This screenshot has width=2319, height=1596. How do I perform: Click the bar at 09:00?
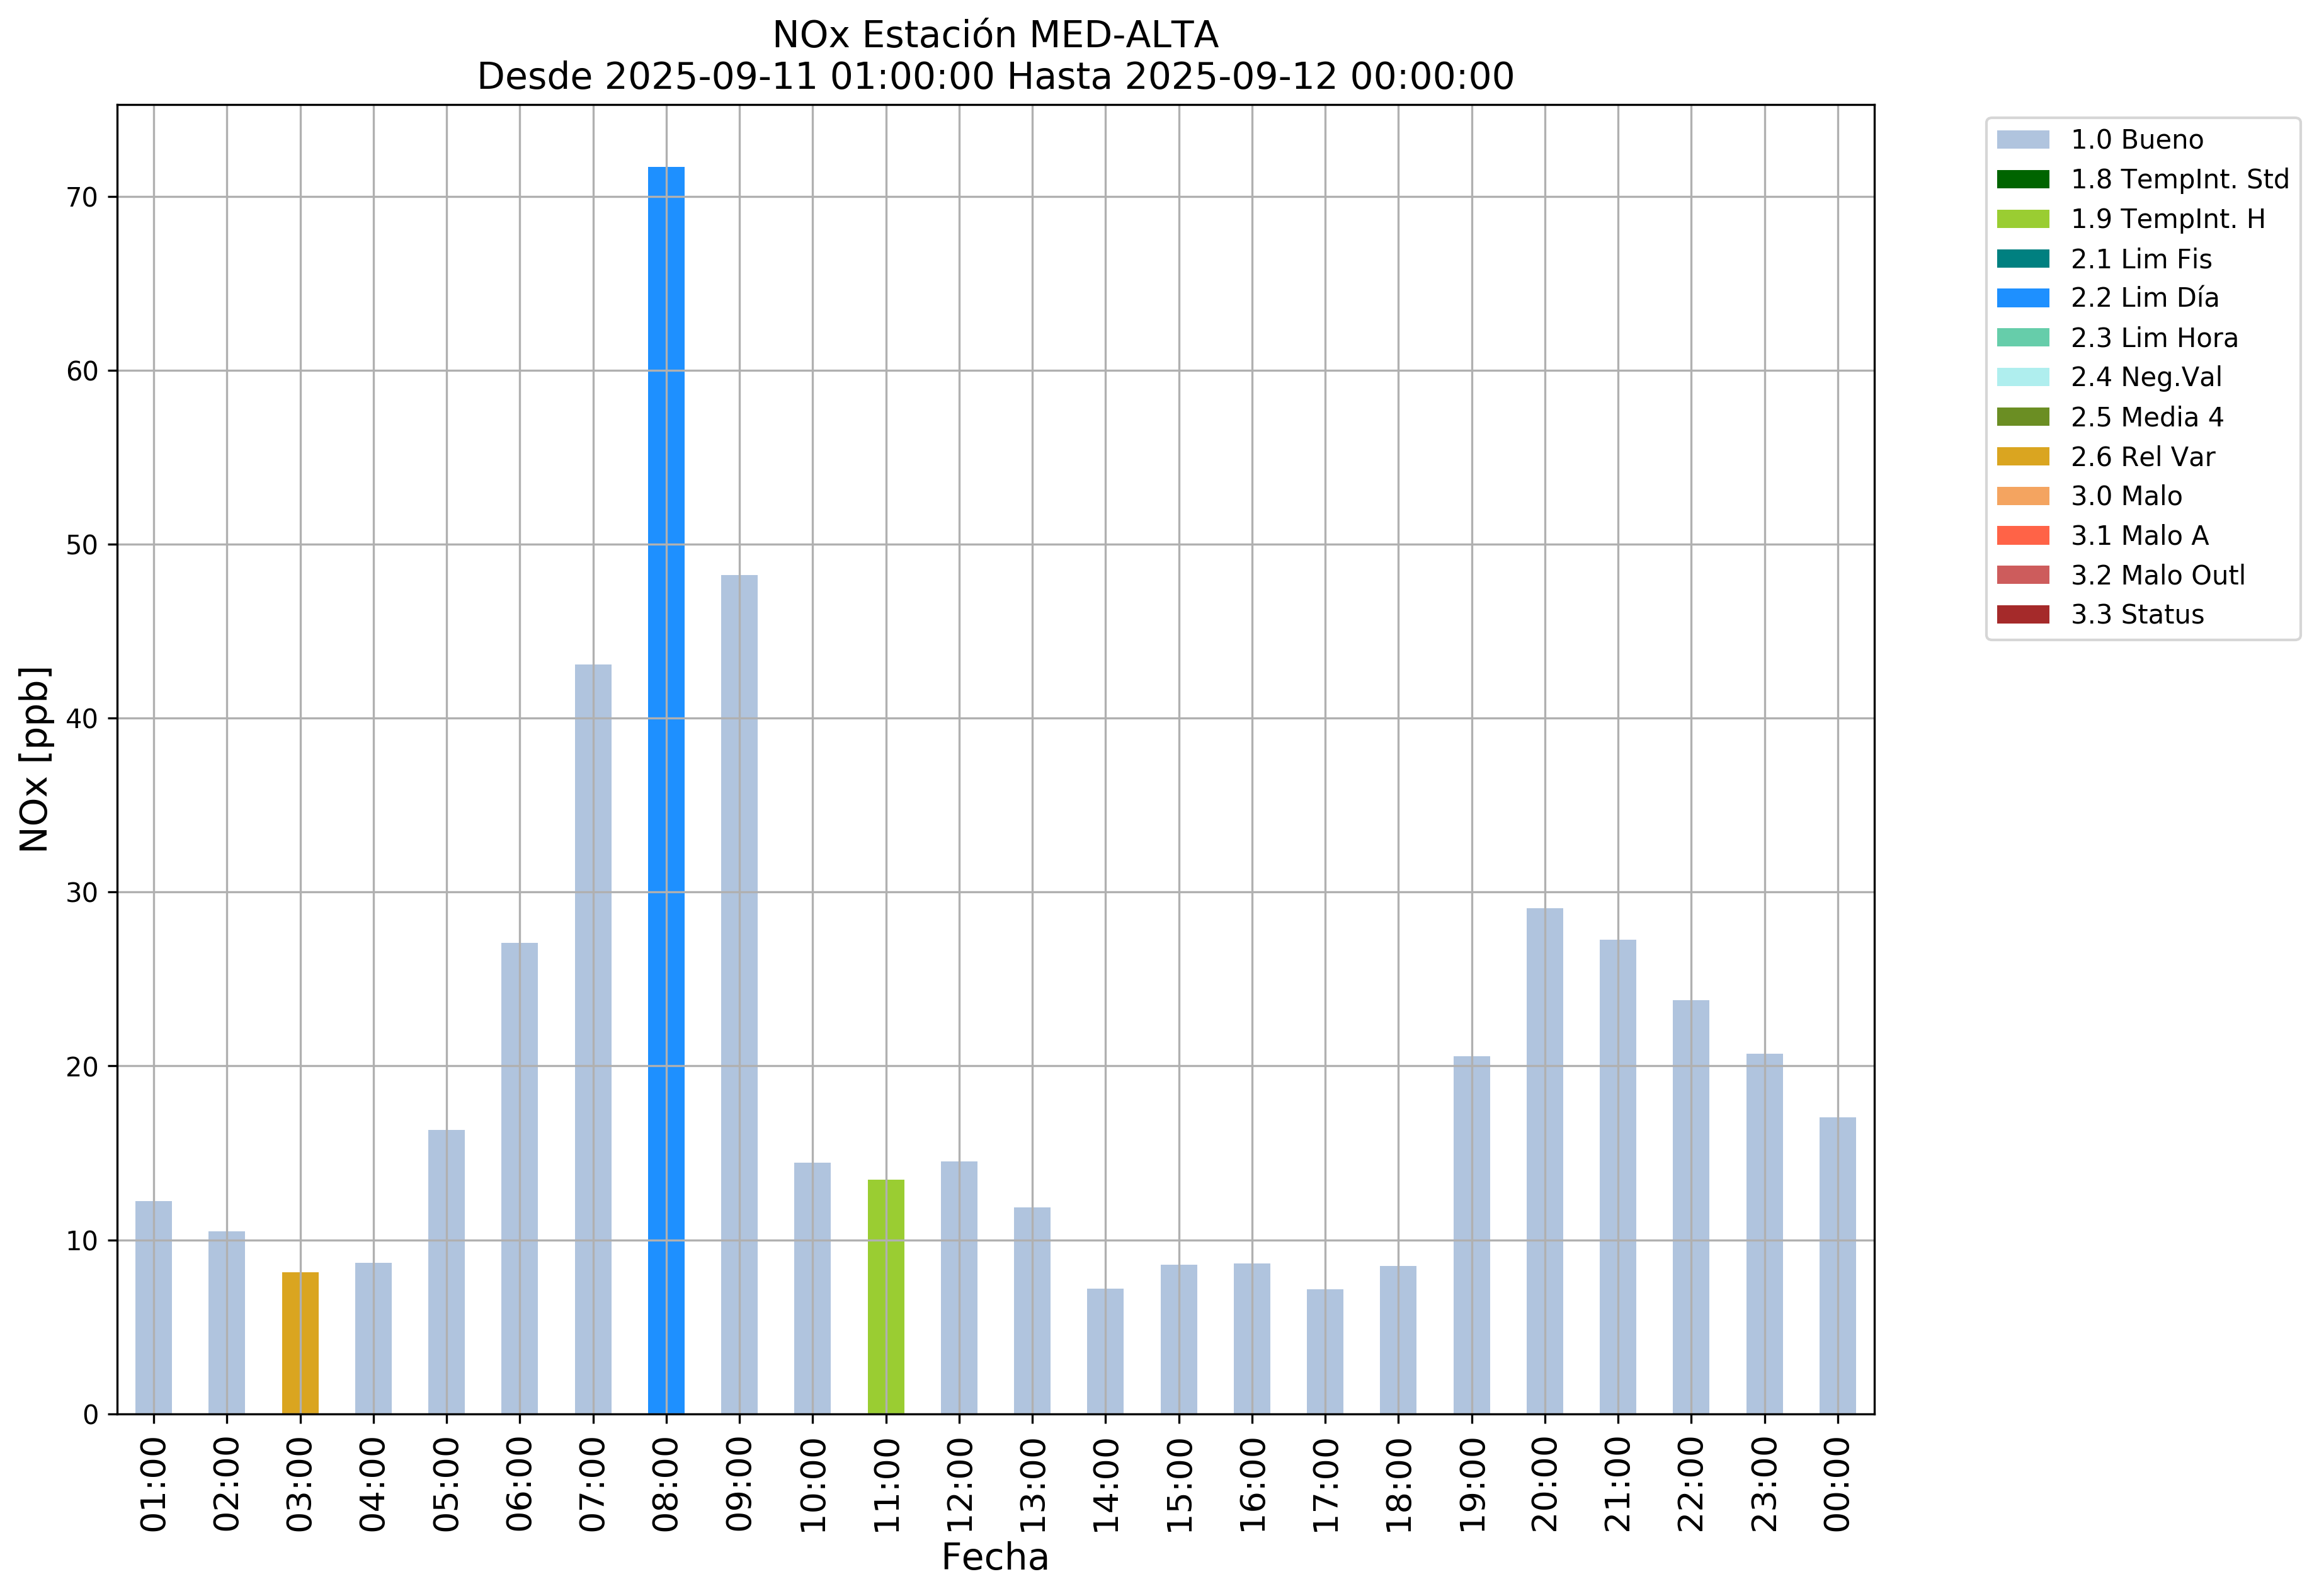point(739,995)
